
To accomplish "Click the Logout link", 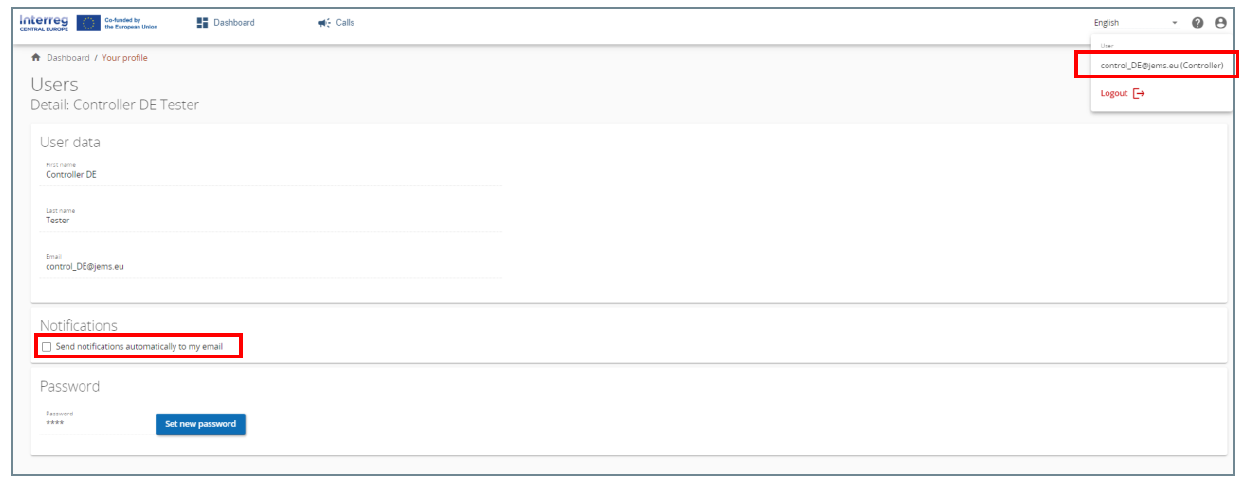I will click(1113, 93).
